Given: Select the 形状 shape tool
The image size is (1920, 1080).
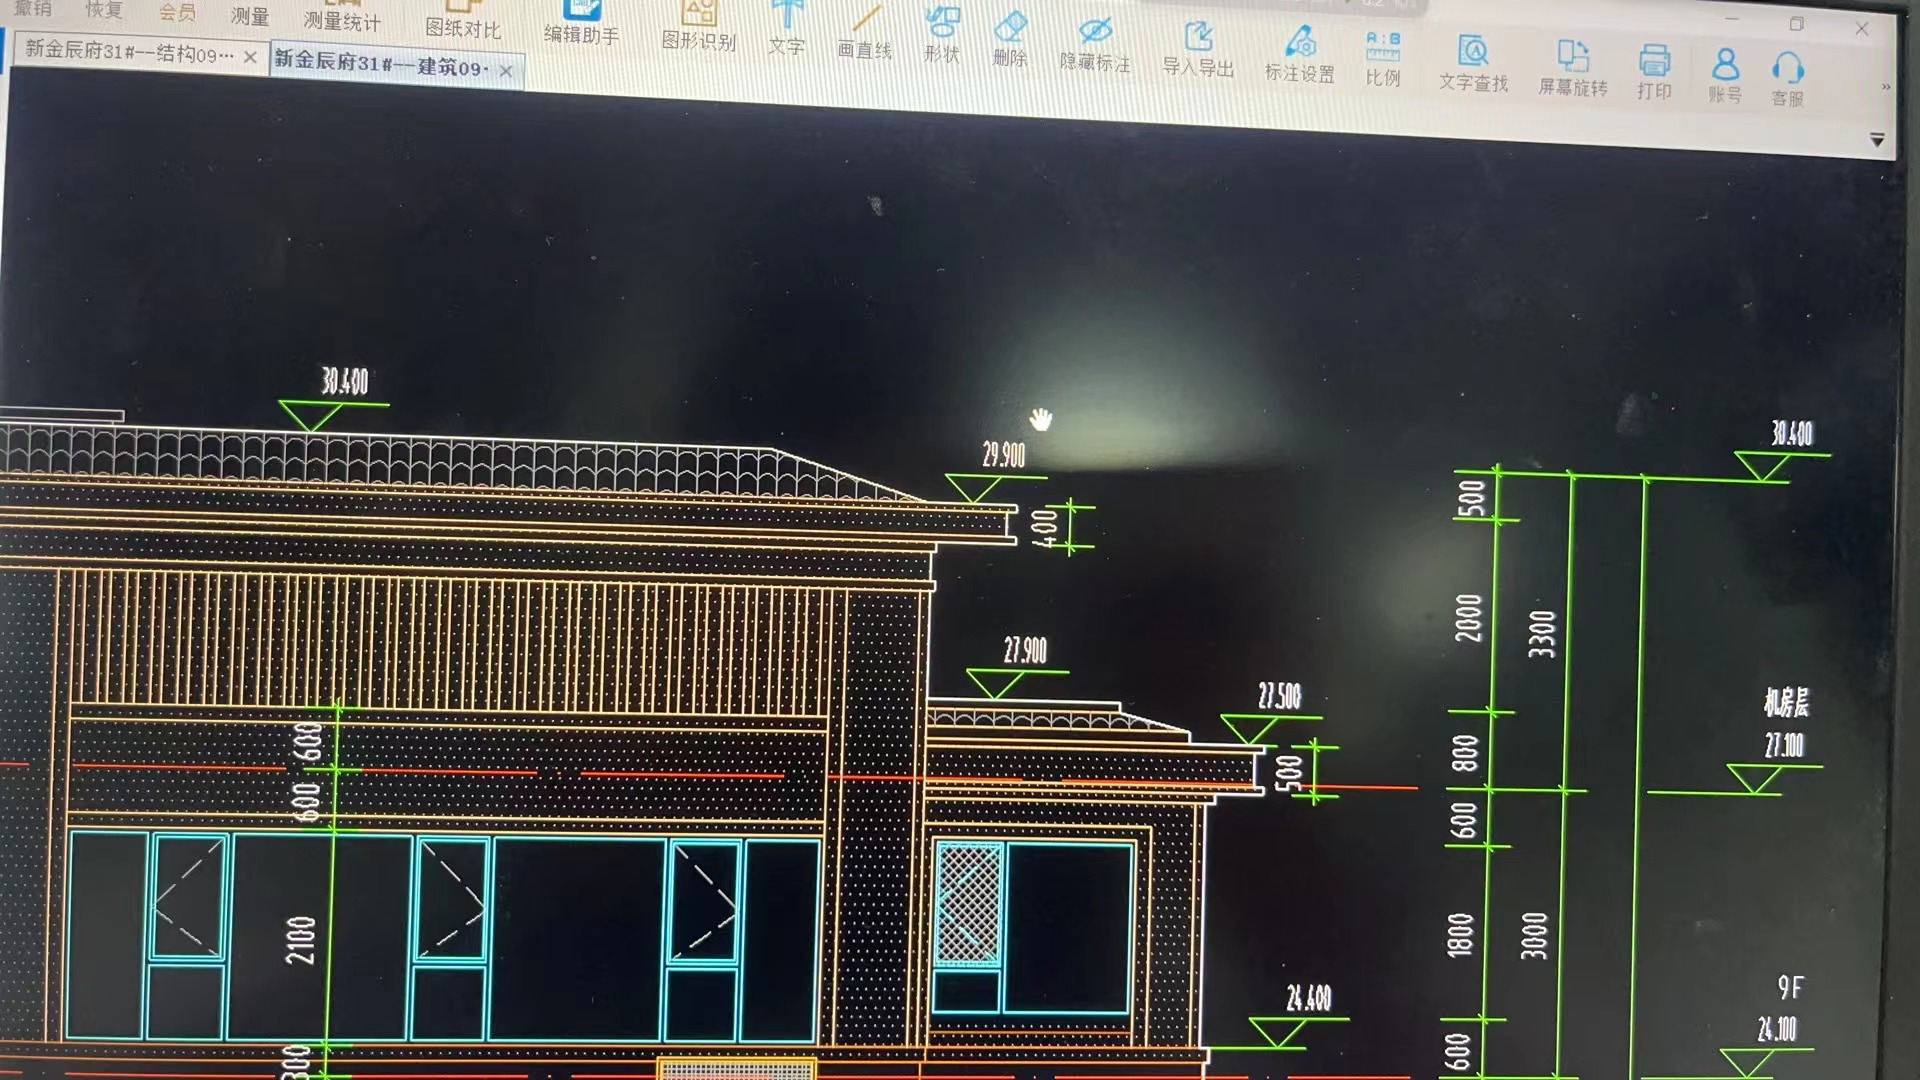Looking at the screenshot, I should (x=941, y=36).
